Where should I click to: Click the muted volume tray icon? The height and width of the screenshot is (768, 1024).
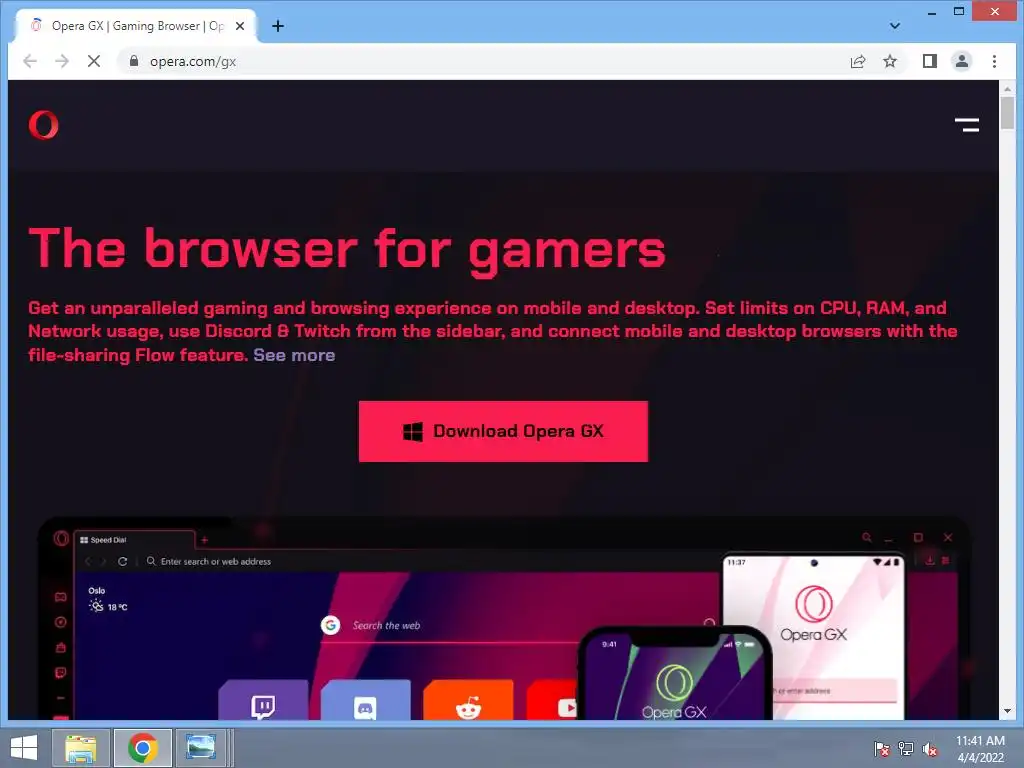[930, 749]
